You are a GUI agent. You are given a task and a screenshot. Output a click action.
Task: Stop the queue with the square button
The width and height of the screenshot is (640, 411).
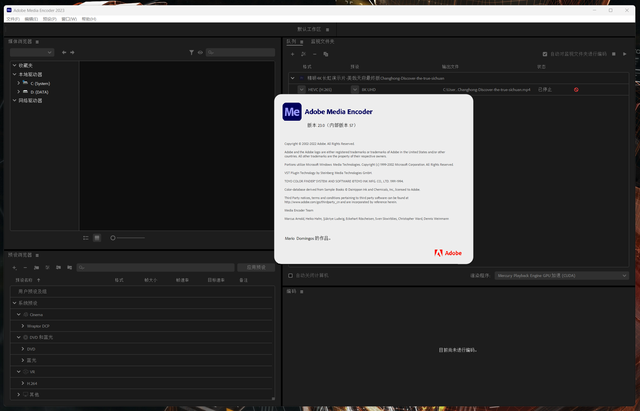[x=613, y=54]
